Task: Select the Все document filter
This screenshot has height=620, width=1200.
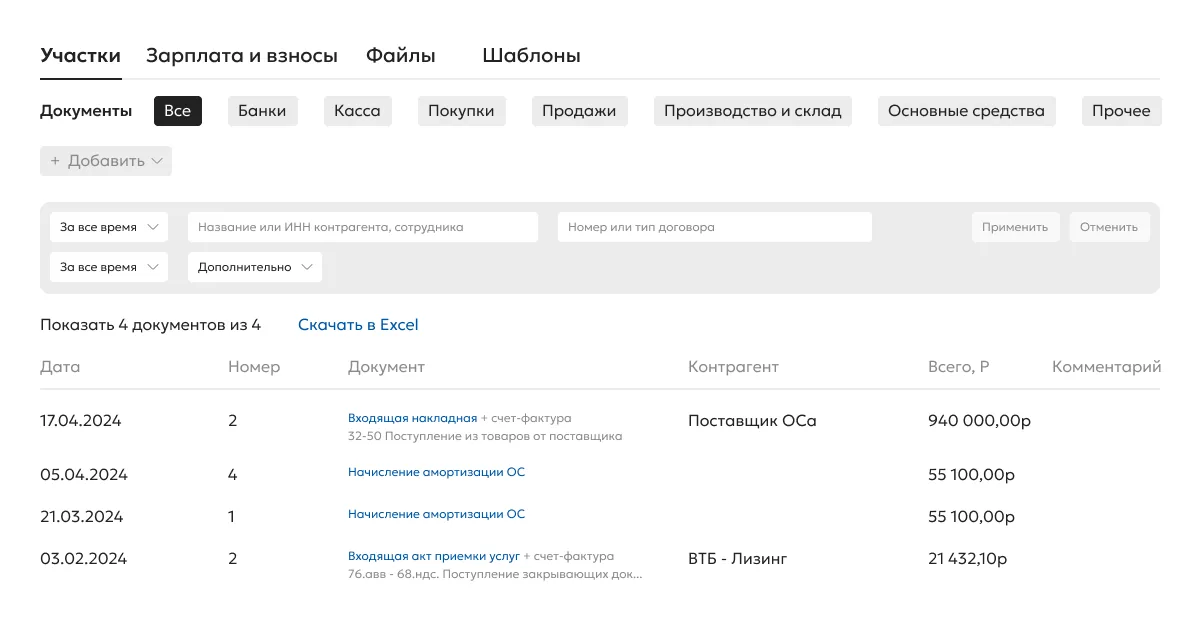Action: point(178,111)
